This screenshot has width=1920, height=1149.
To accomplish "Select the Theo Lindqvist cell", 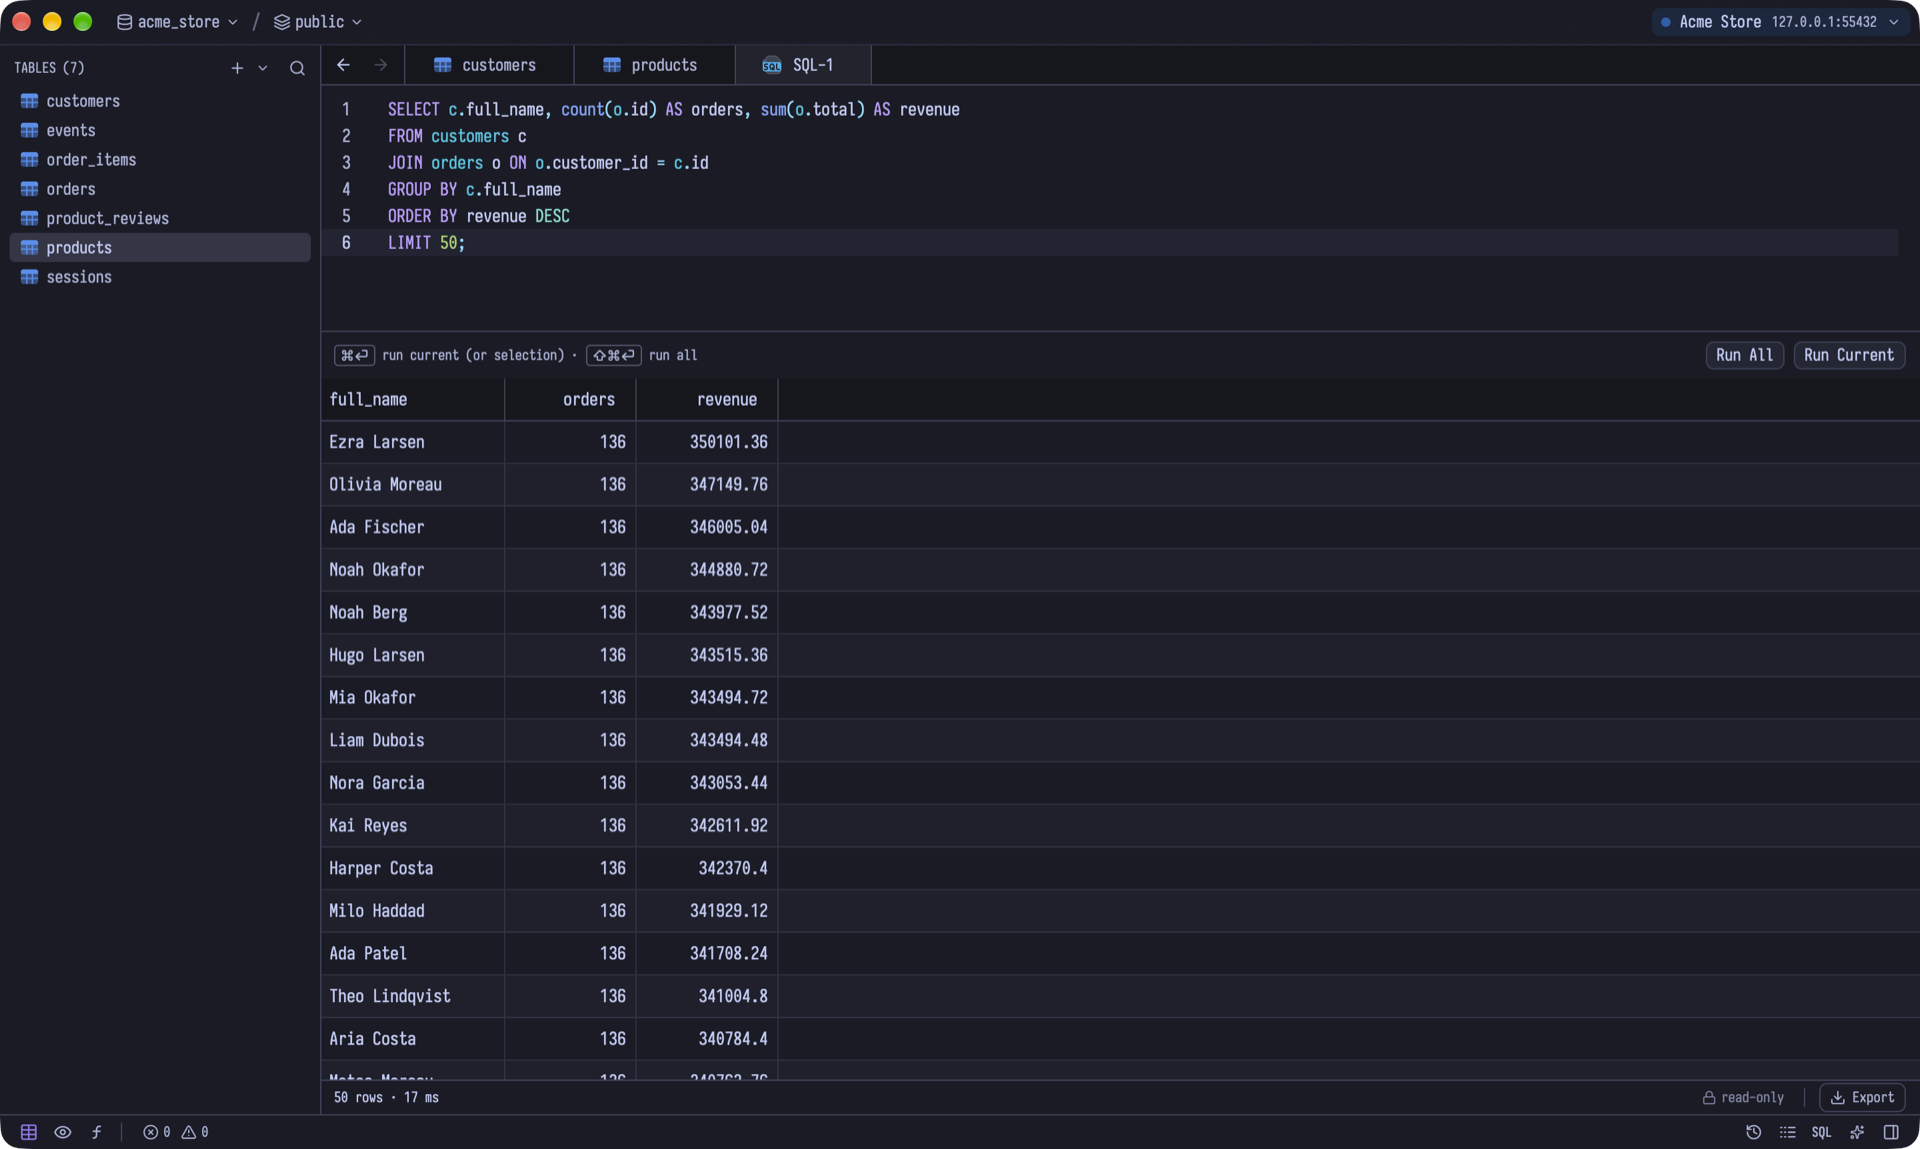I will [x=413, y=997].
